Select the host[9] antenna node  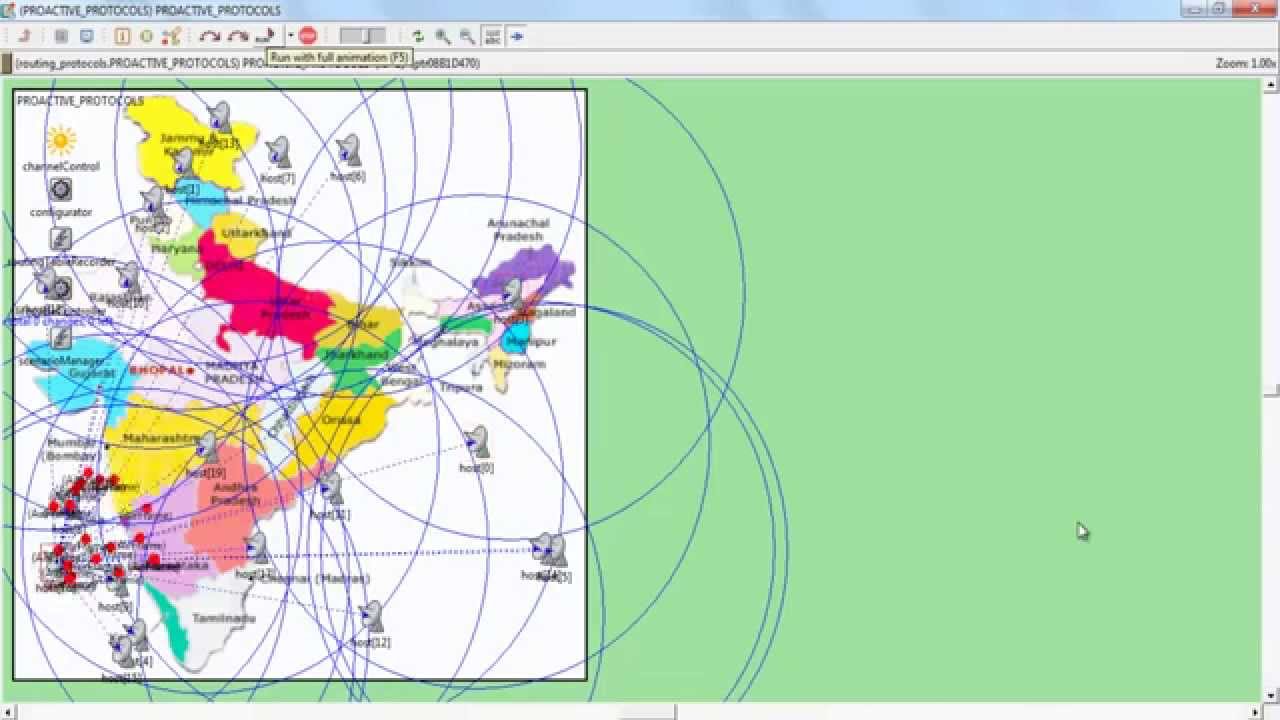[x=120, y=583]
